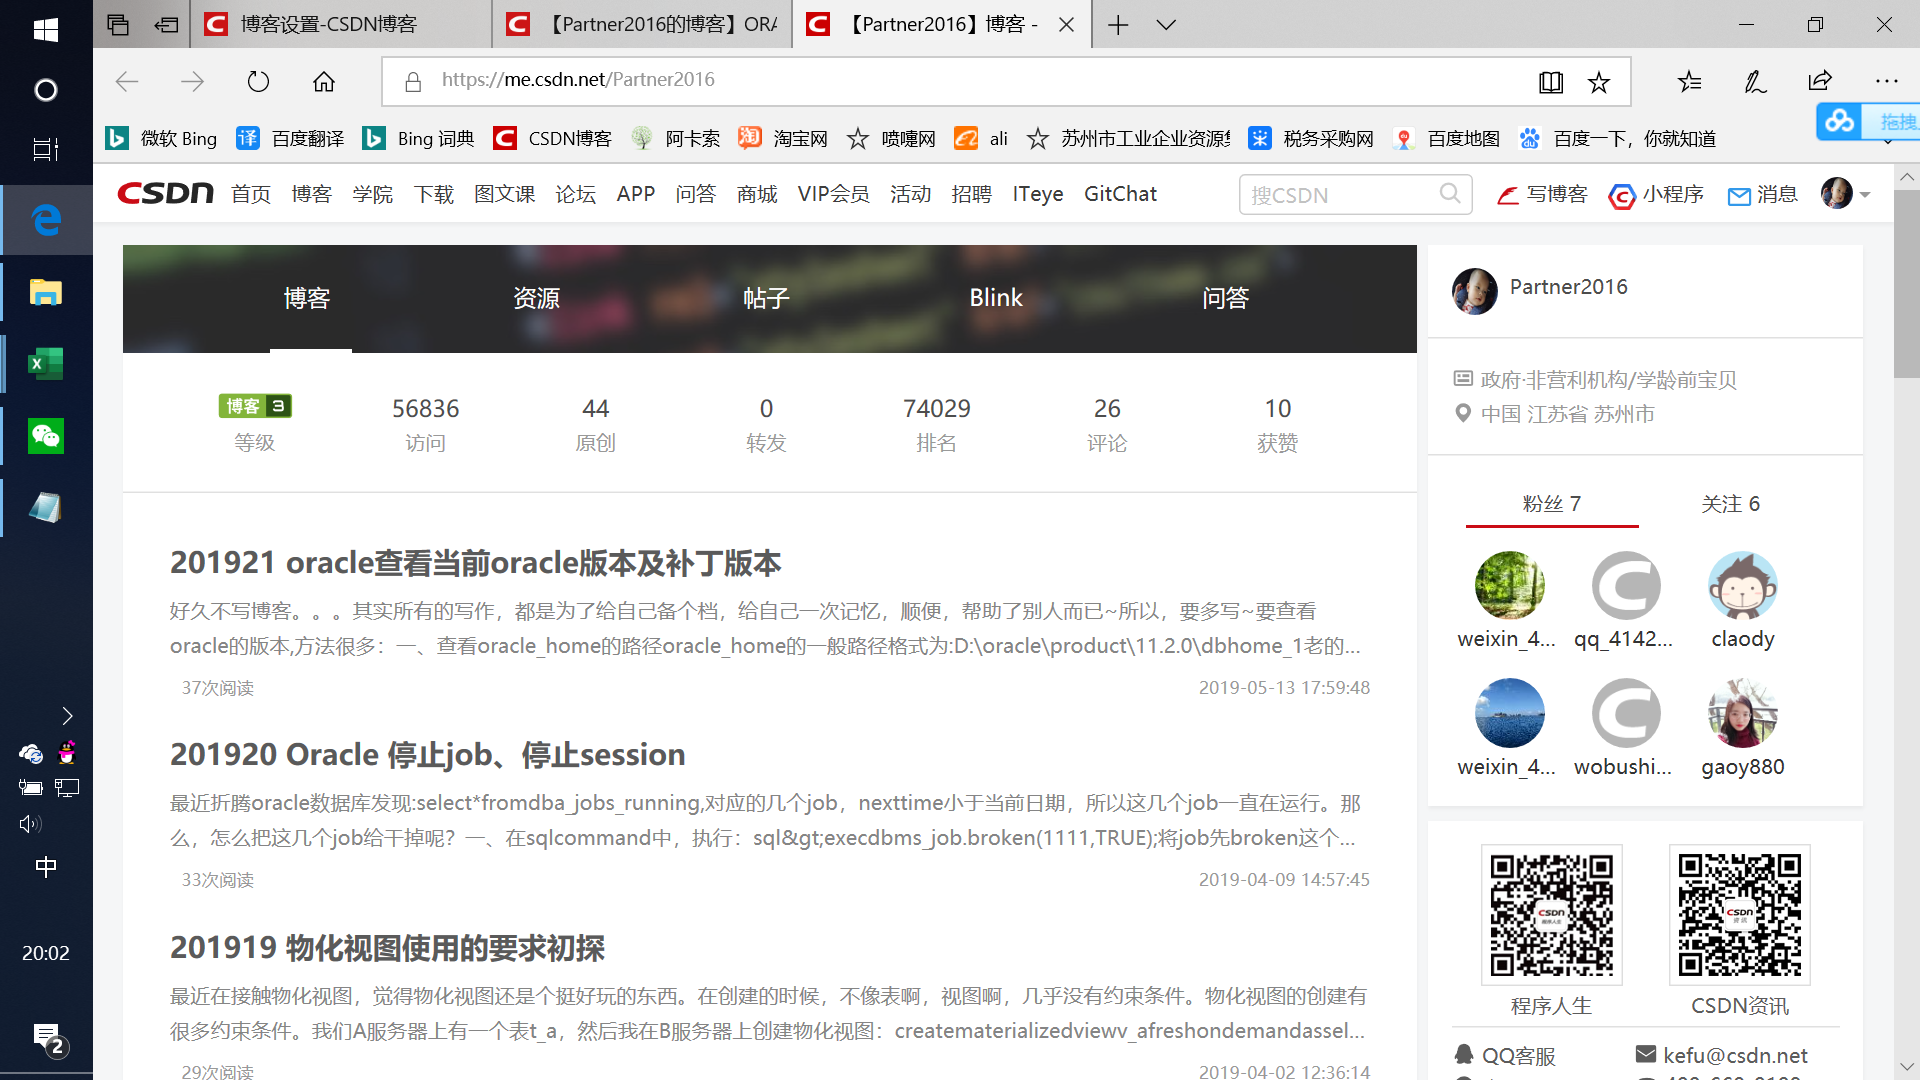Open the account dropdown beside the profile avatar
Viewport: 1920px width, 1080px height.
click(1864, 195)
